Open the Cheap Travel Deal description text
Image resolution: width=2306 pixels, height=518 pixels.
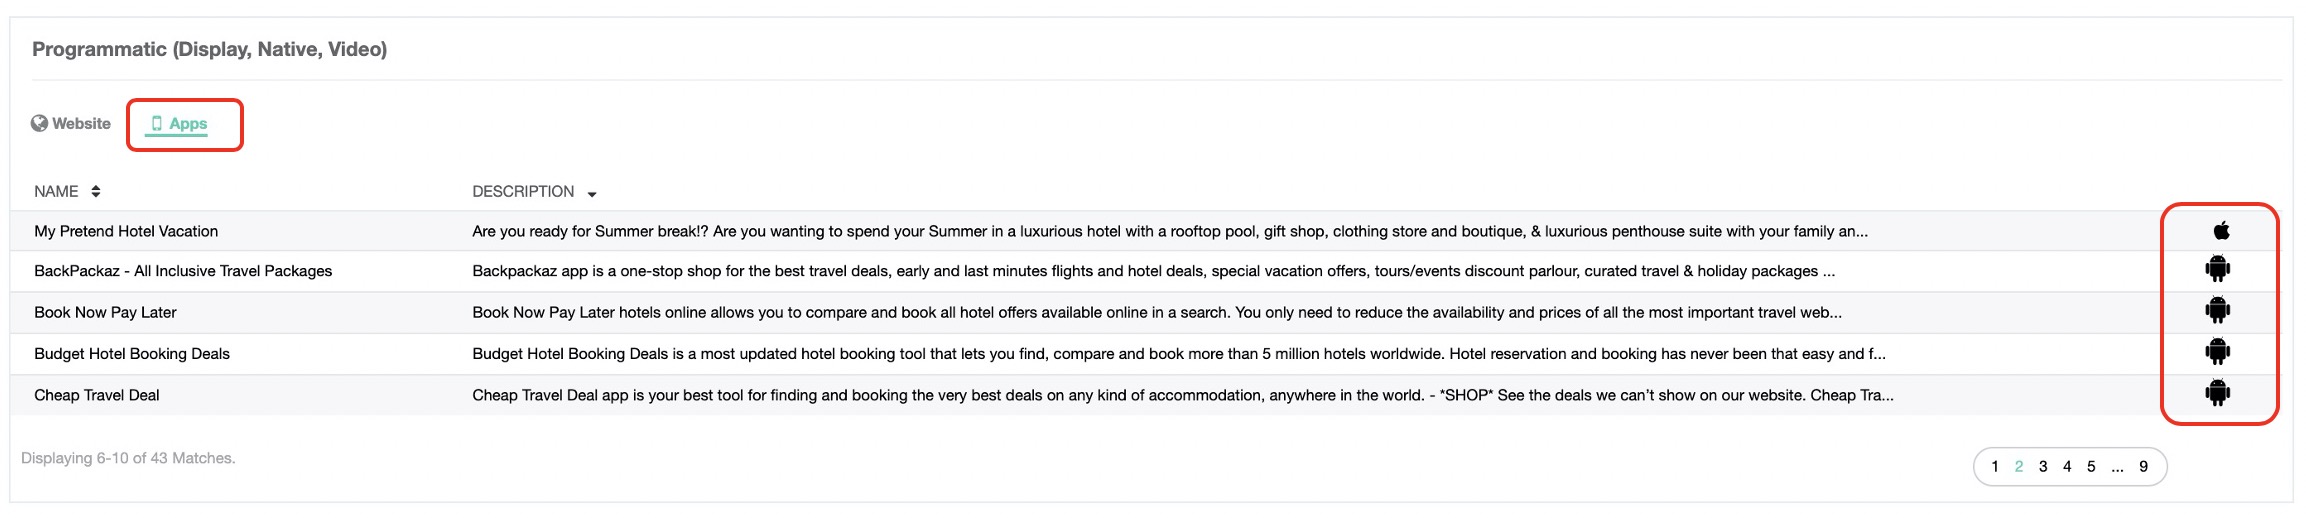(x=1182, y=395)
